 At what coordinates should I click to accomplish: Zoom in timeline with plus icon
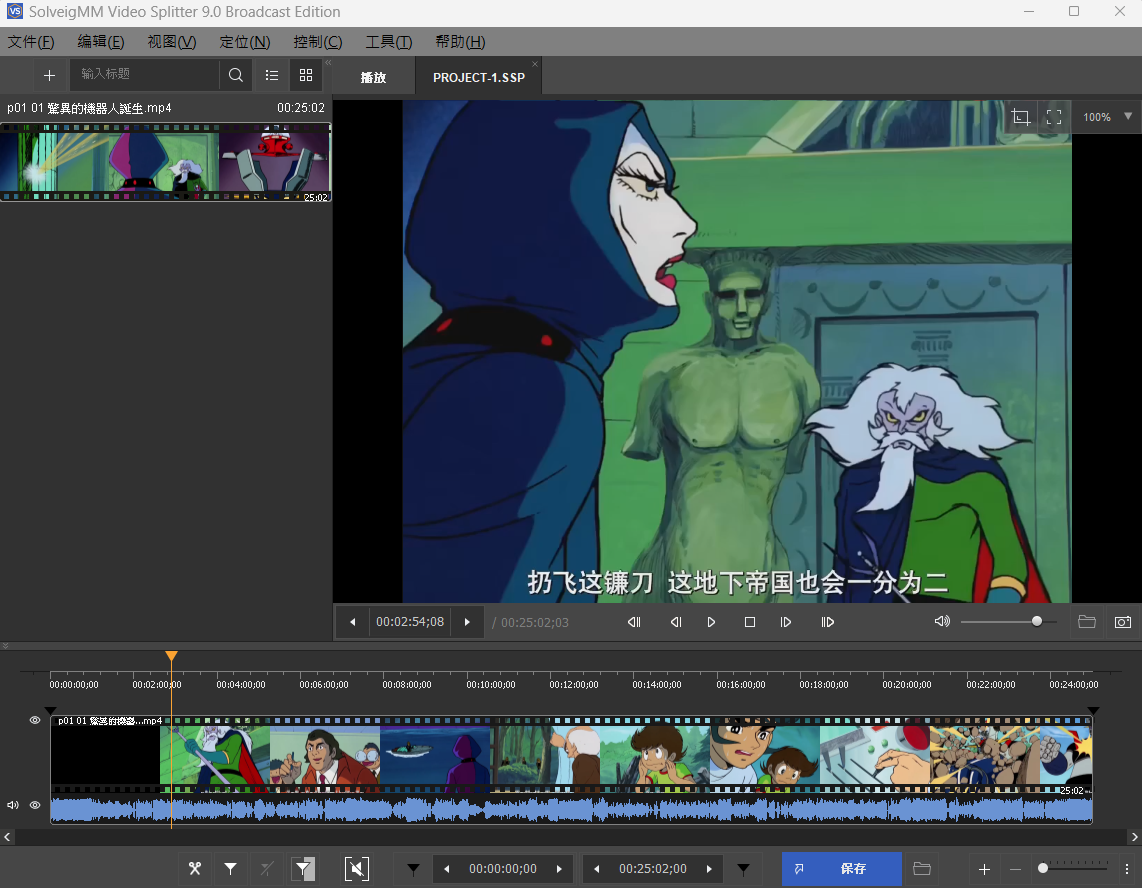[x=984, y=869]
